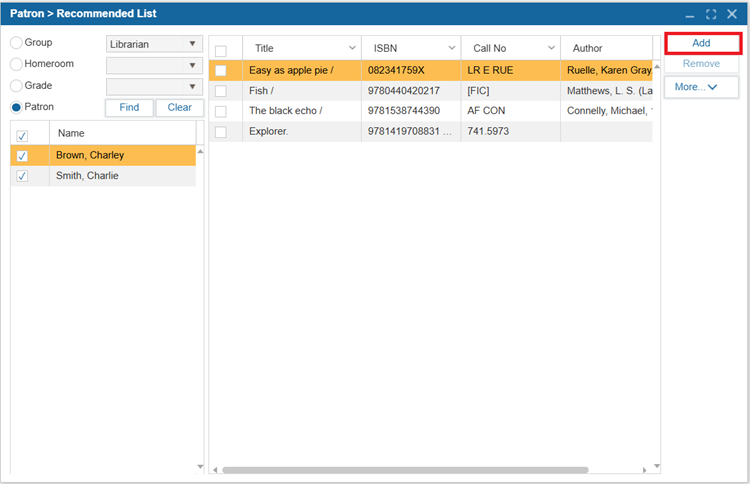Select the Group radio button

(16, 43)
